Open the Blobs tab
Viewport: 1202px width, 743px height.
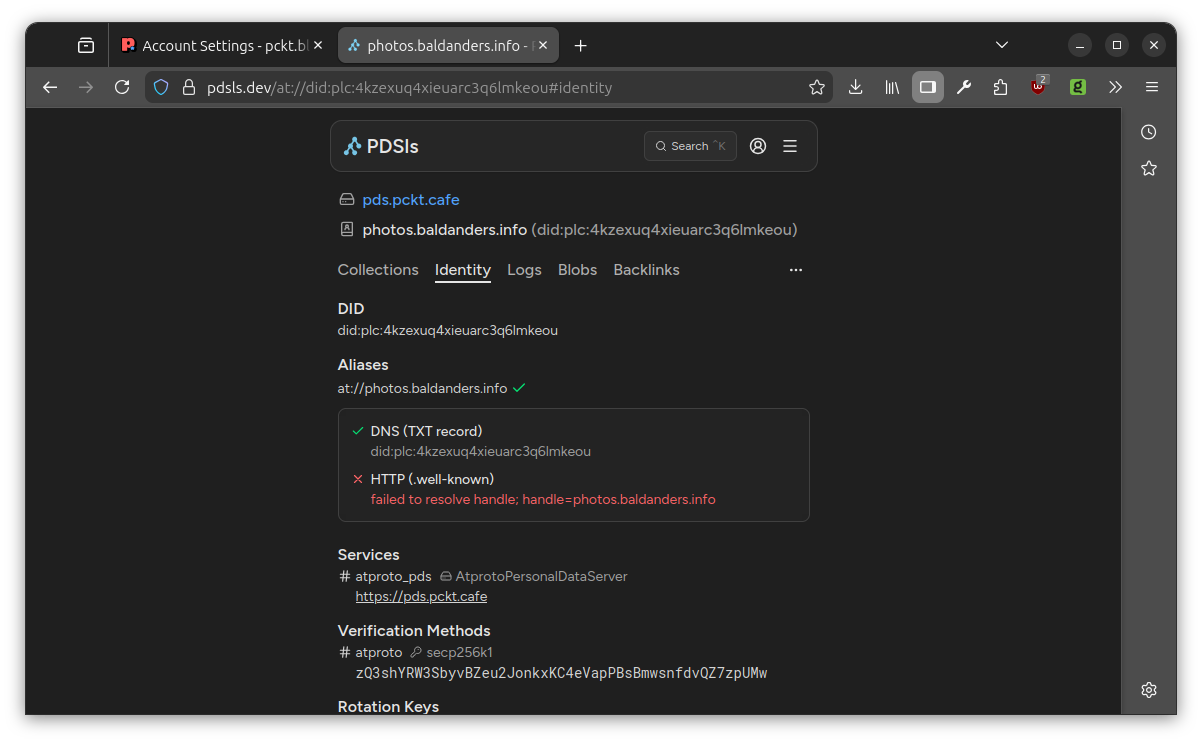tap(577, 270)
